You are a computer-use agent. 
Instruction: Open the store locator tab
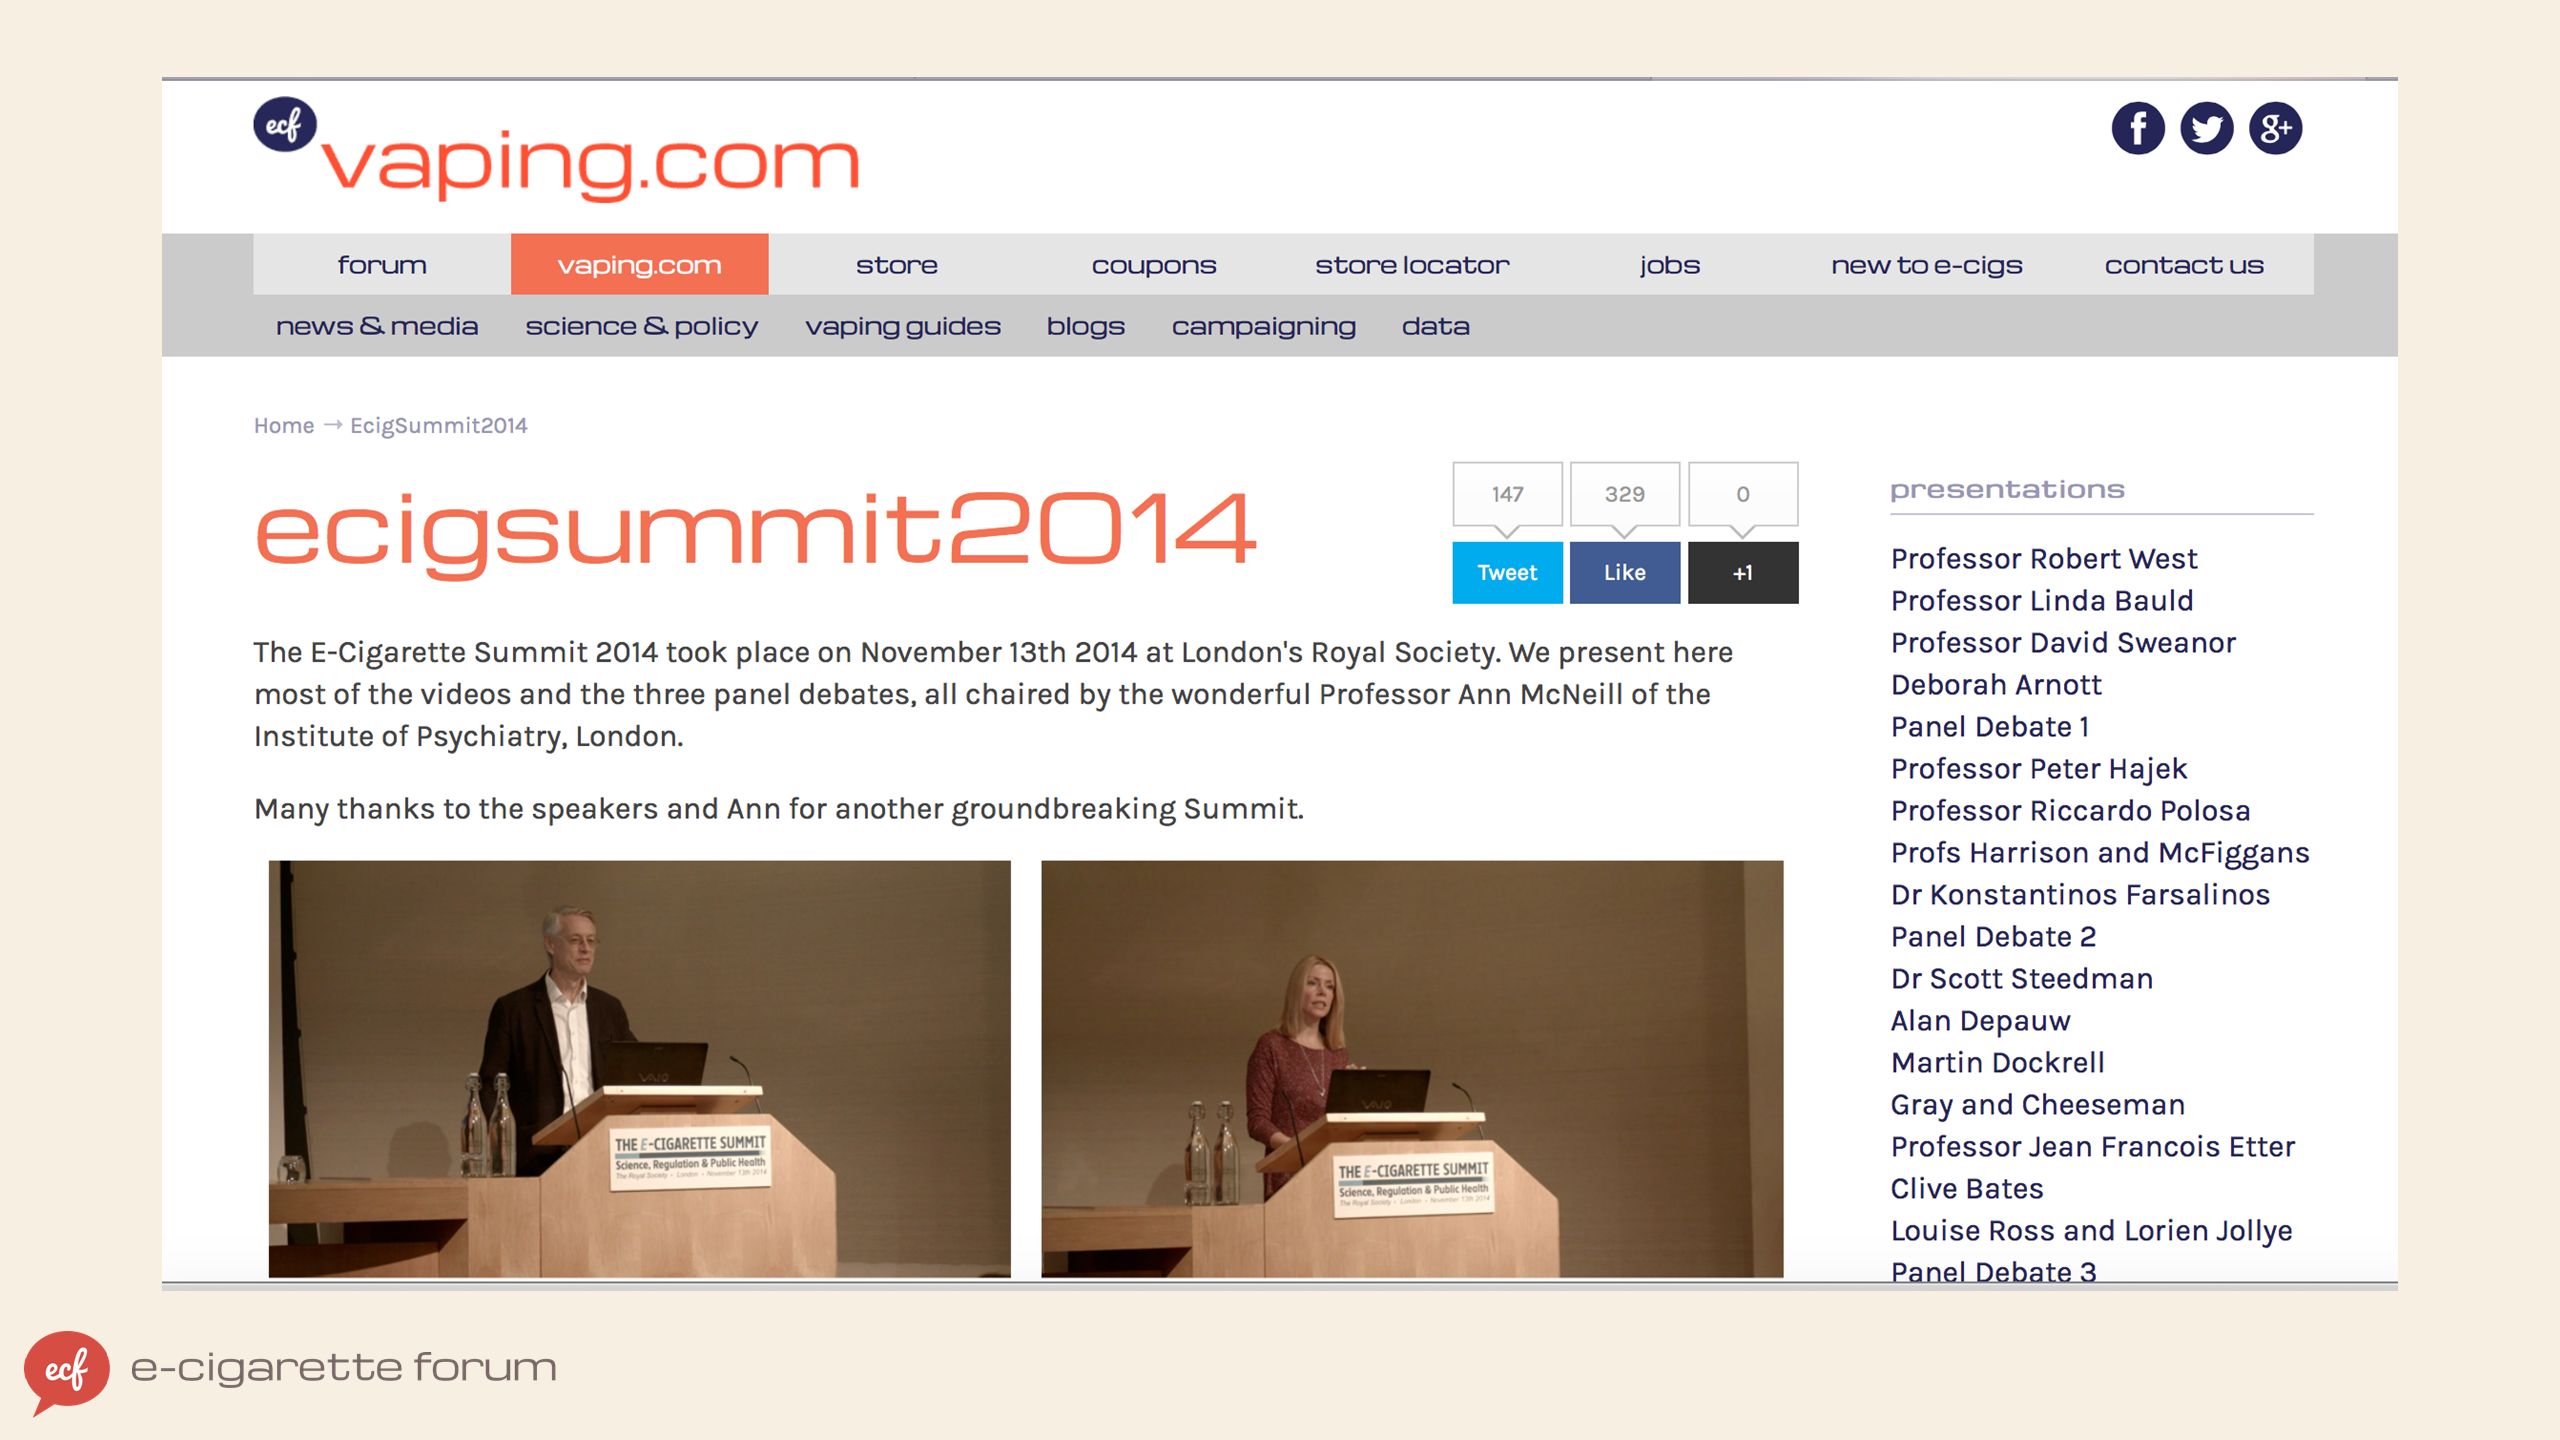click(x=1412, y=265)
